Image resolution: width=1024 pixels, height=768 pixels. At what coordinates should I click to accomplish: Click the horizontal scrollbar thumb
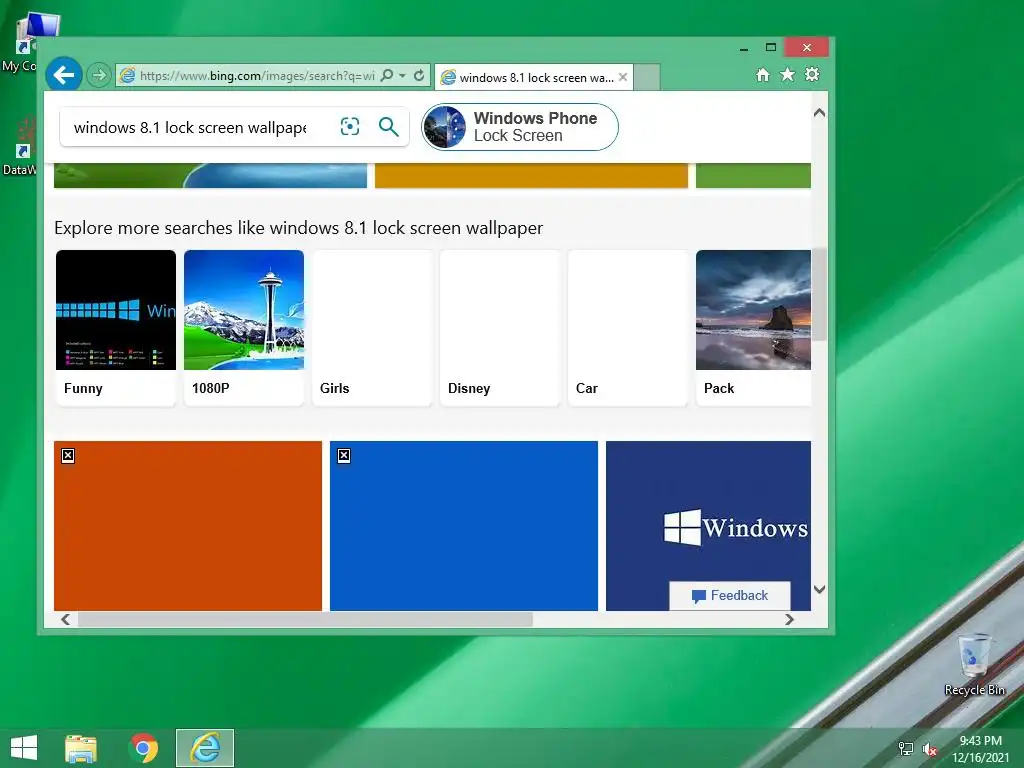click(x=305, y=619)
